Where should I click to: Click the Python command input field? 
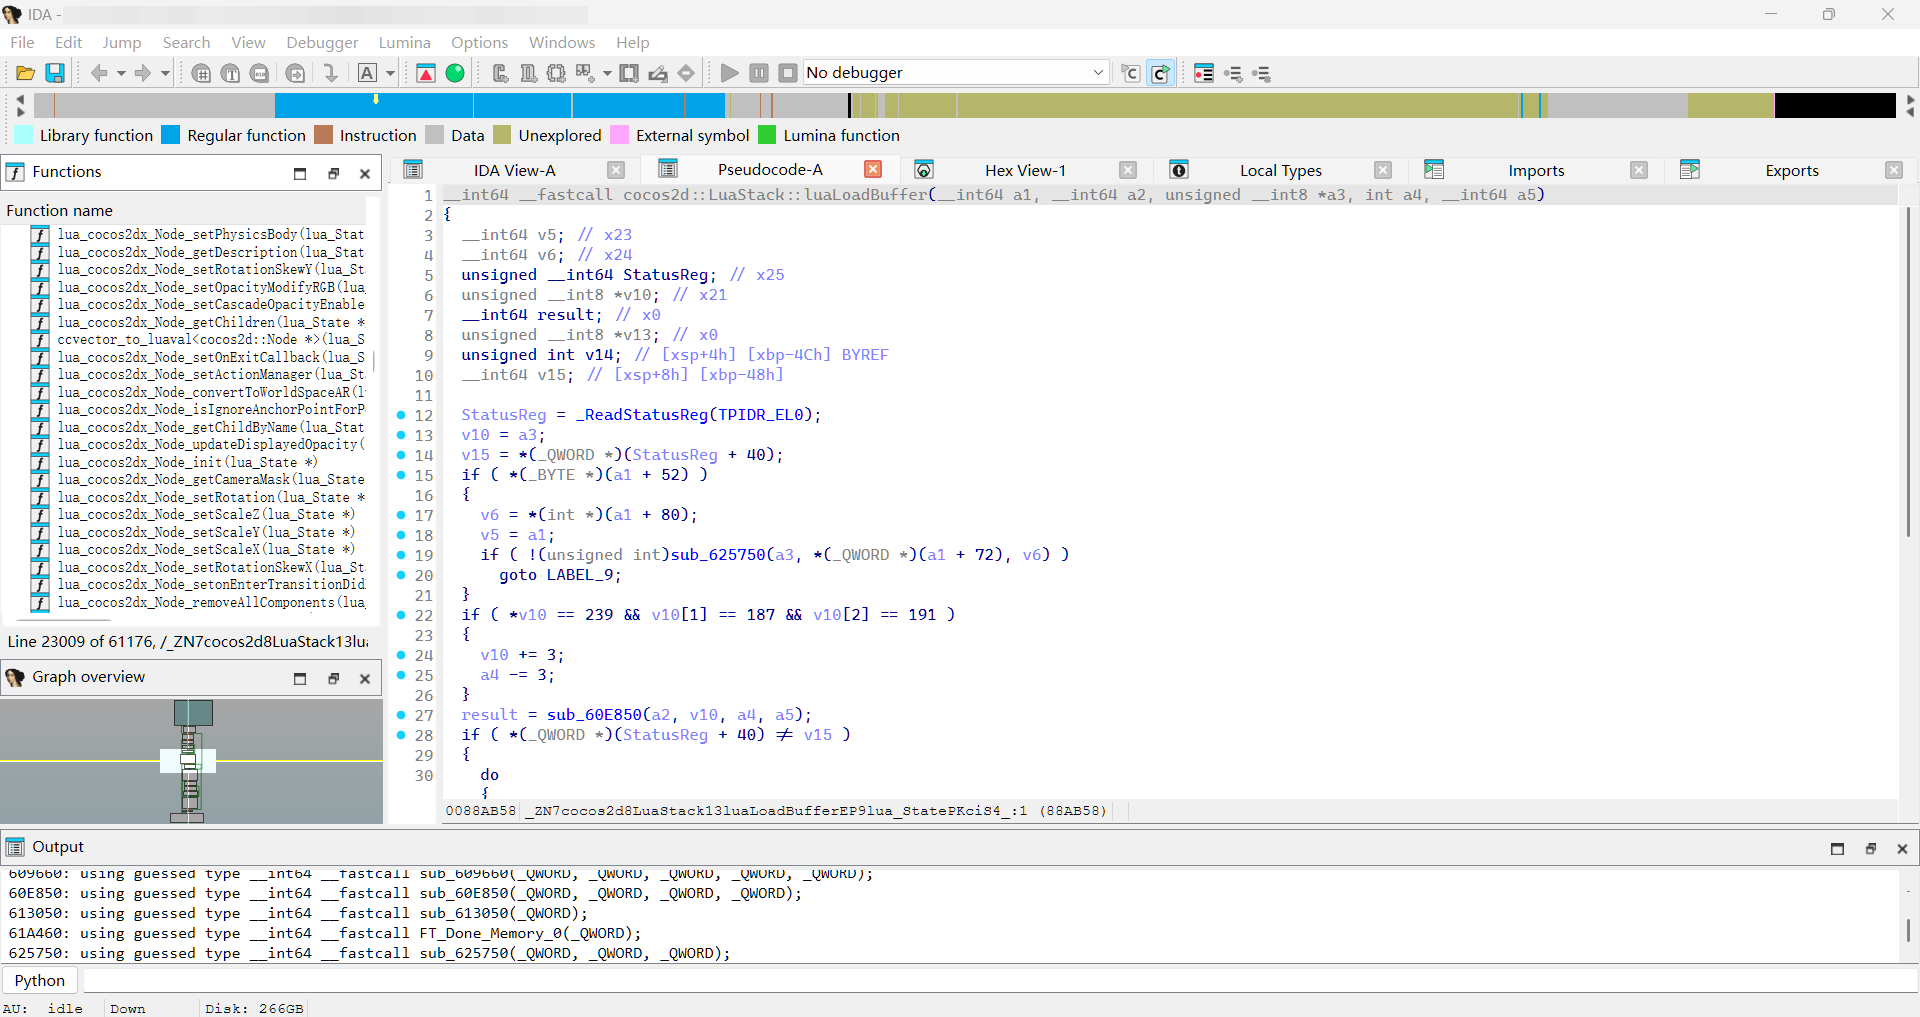(x=1000, y=980)
